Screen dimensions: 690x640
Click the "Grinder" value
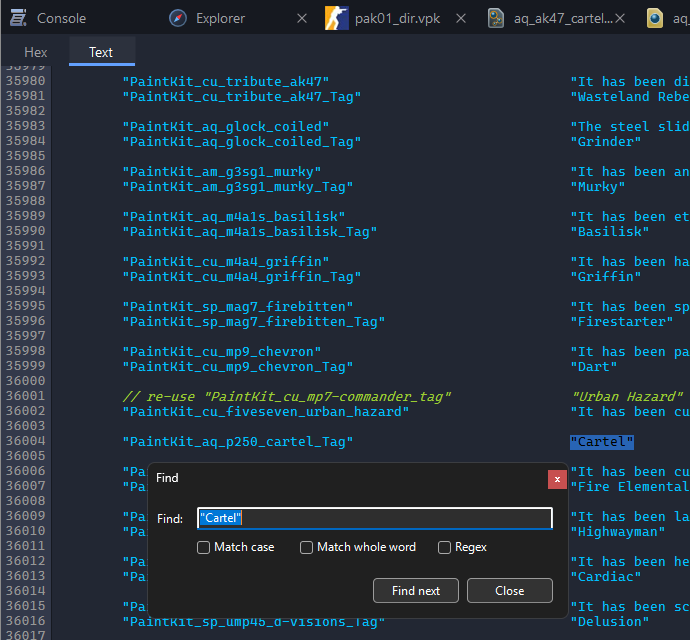click(x=606, y=141)
